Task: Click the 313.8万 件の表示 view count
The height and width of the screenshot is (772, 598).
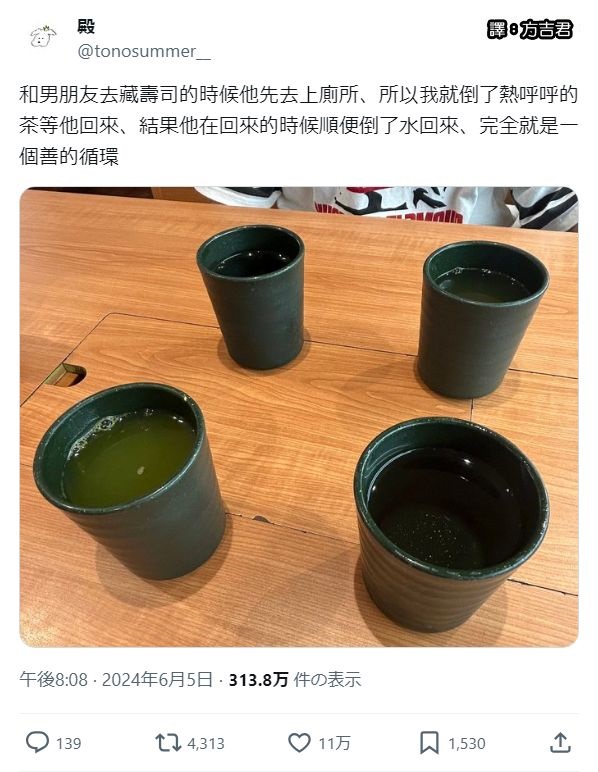Action: point(295,679)
